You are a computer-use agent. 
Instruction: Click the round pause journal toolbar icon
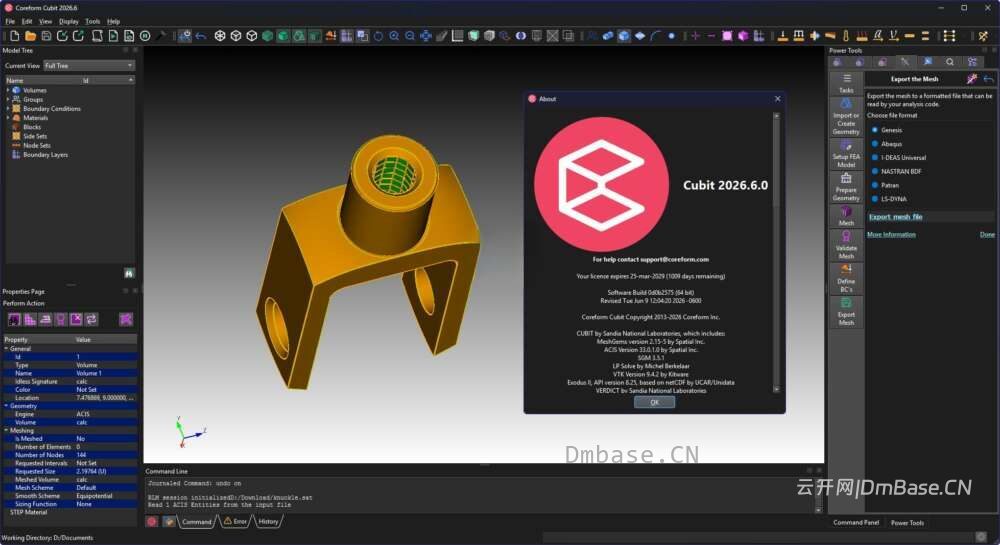tap(145, 36)
